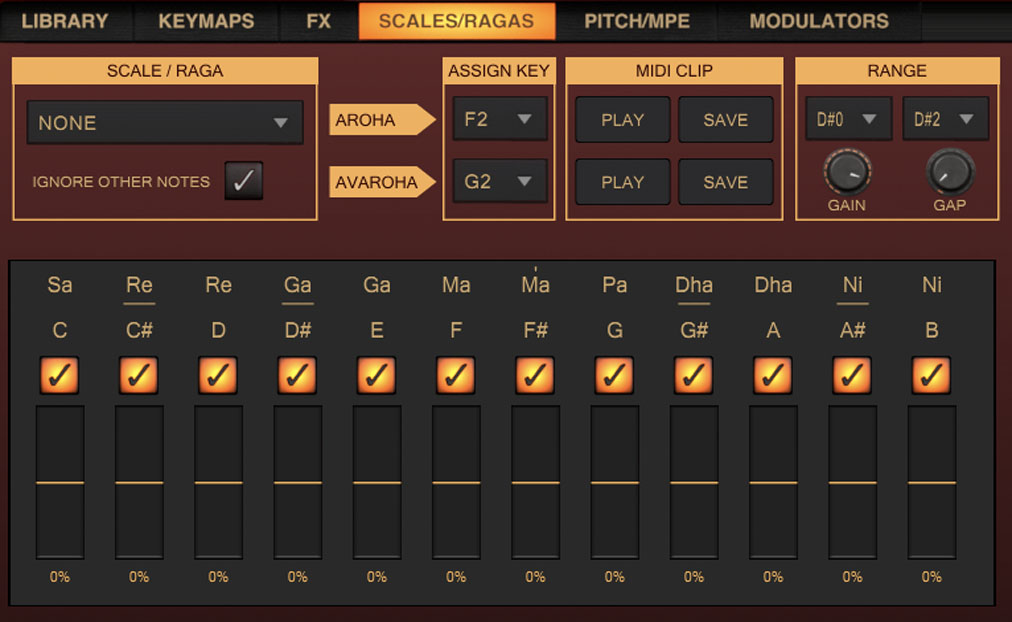Uncheck the B note checkbox
The width and height of the screenshot is (1012, 622).
click(x=931, y=375)
